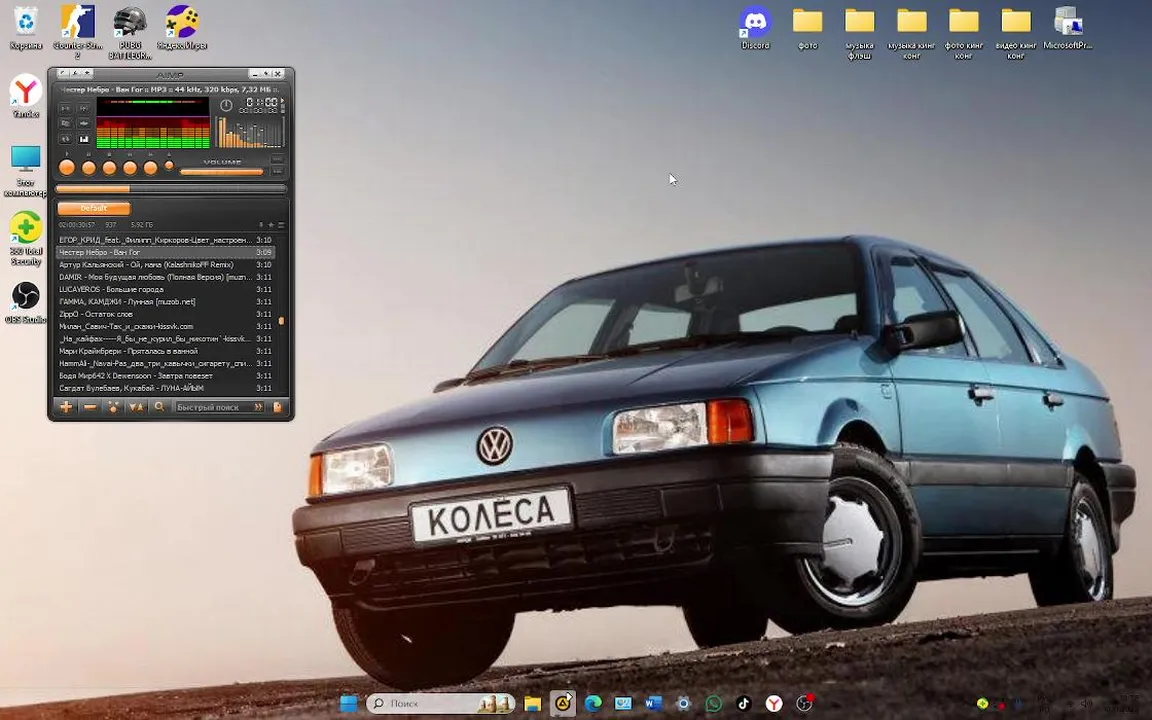Screen dimensions: 1152x720
Task: Click the small Open files eject button
Action: click(169, 165)
